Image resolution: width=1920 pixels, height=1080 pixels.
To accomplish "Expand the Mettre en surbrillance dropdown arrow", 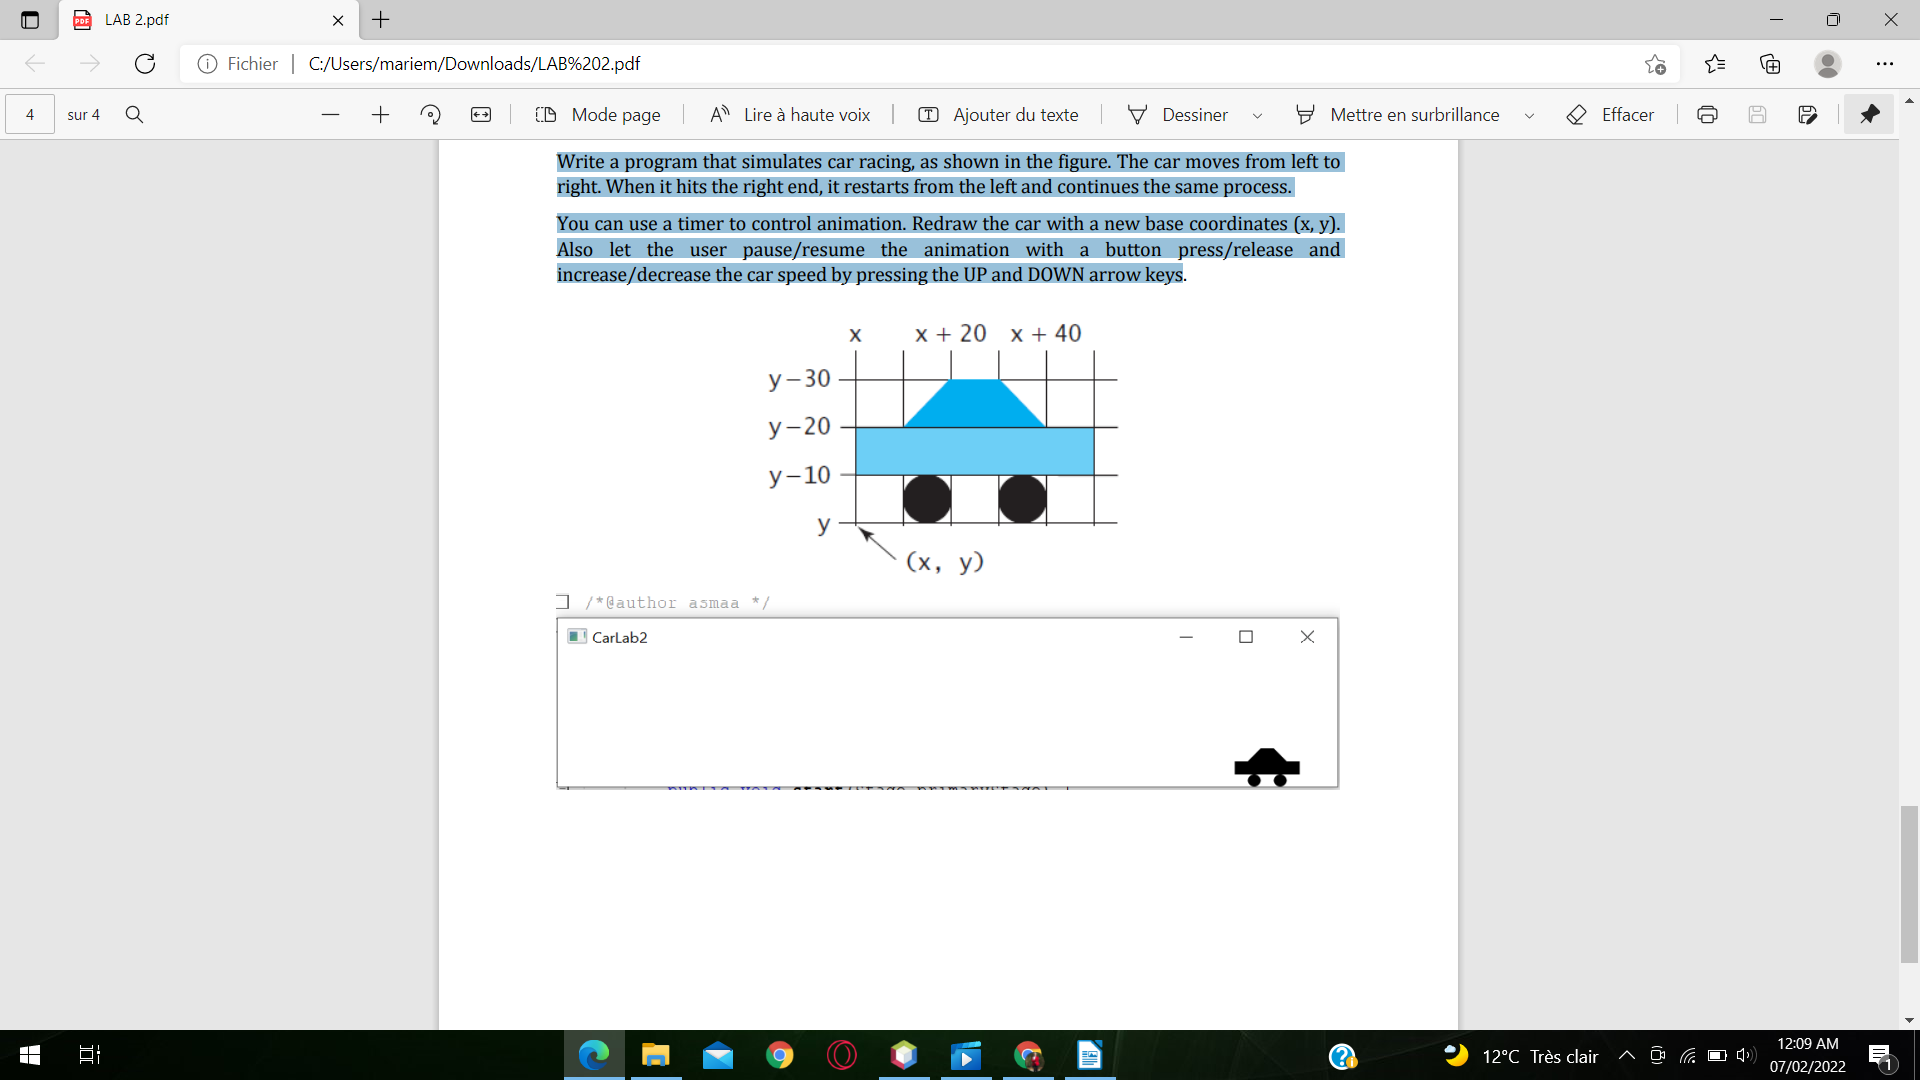I will tap(1529, 116).
